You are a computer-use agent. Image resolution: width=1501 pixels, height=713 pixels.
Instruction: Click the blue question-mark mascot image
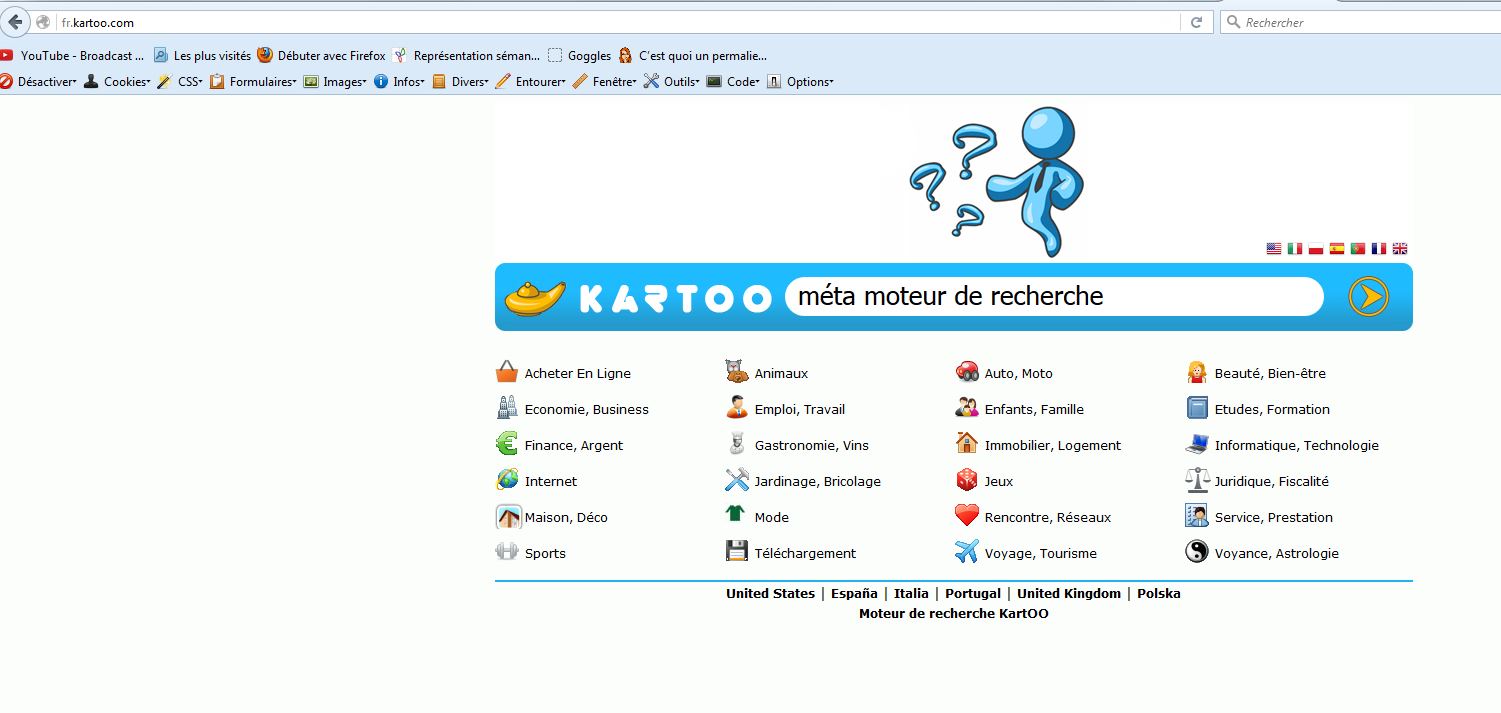(x=1000, y=180)
